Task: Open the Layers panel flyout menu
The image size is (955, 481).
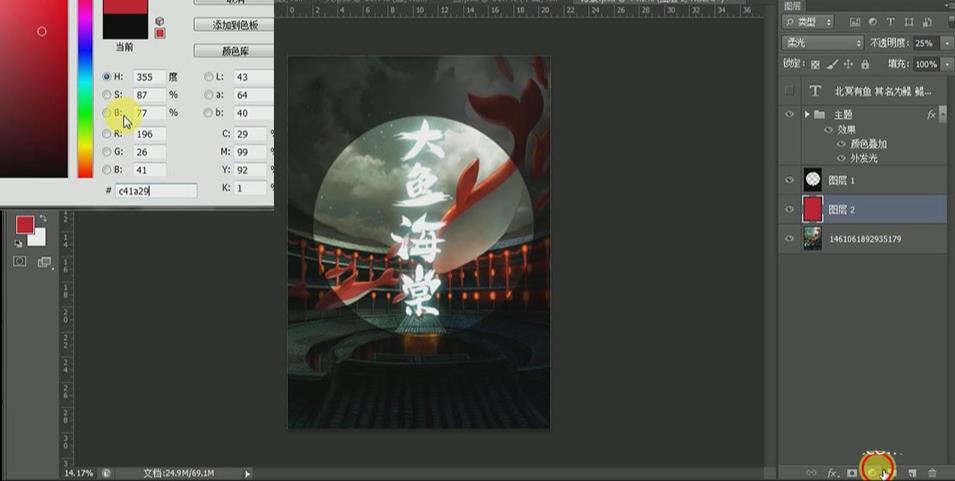Action: pos(950,6)
